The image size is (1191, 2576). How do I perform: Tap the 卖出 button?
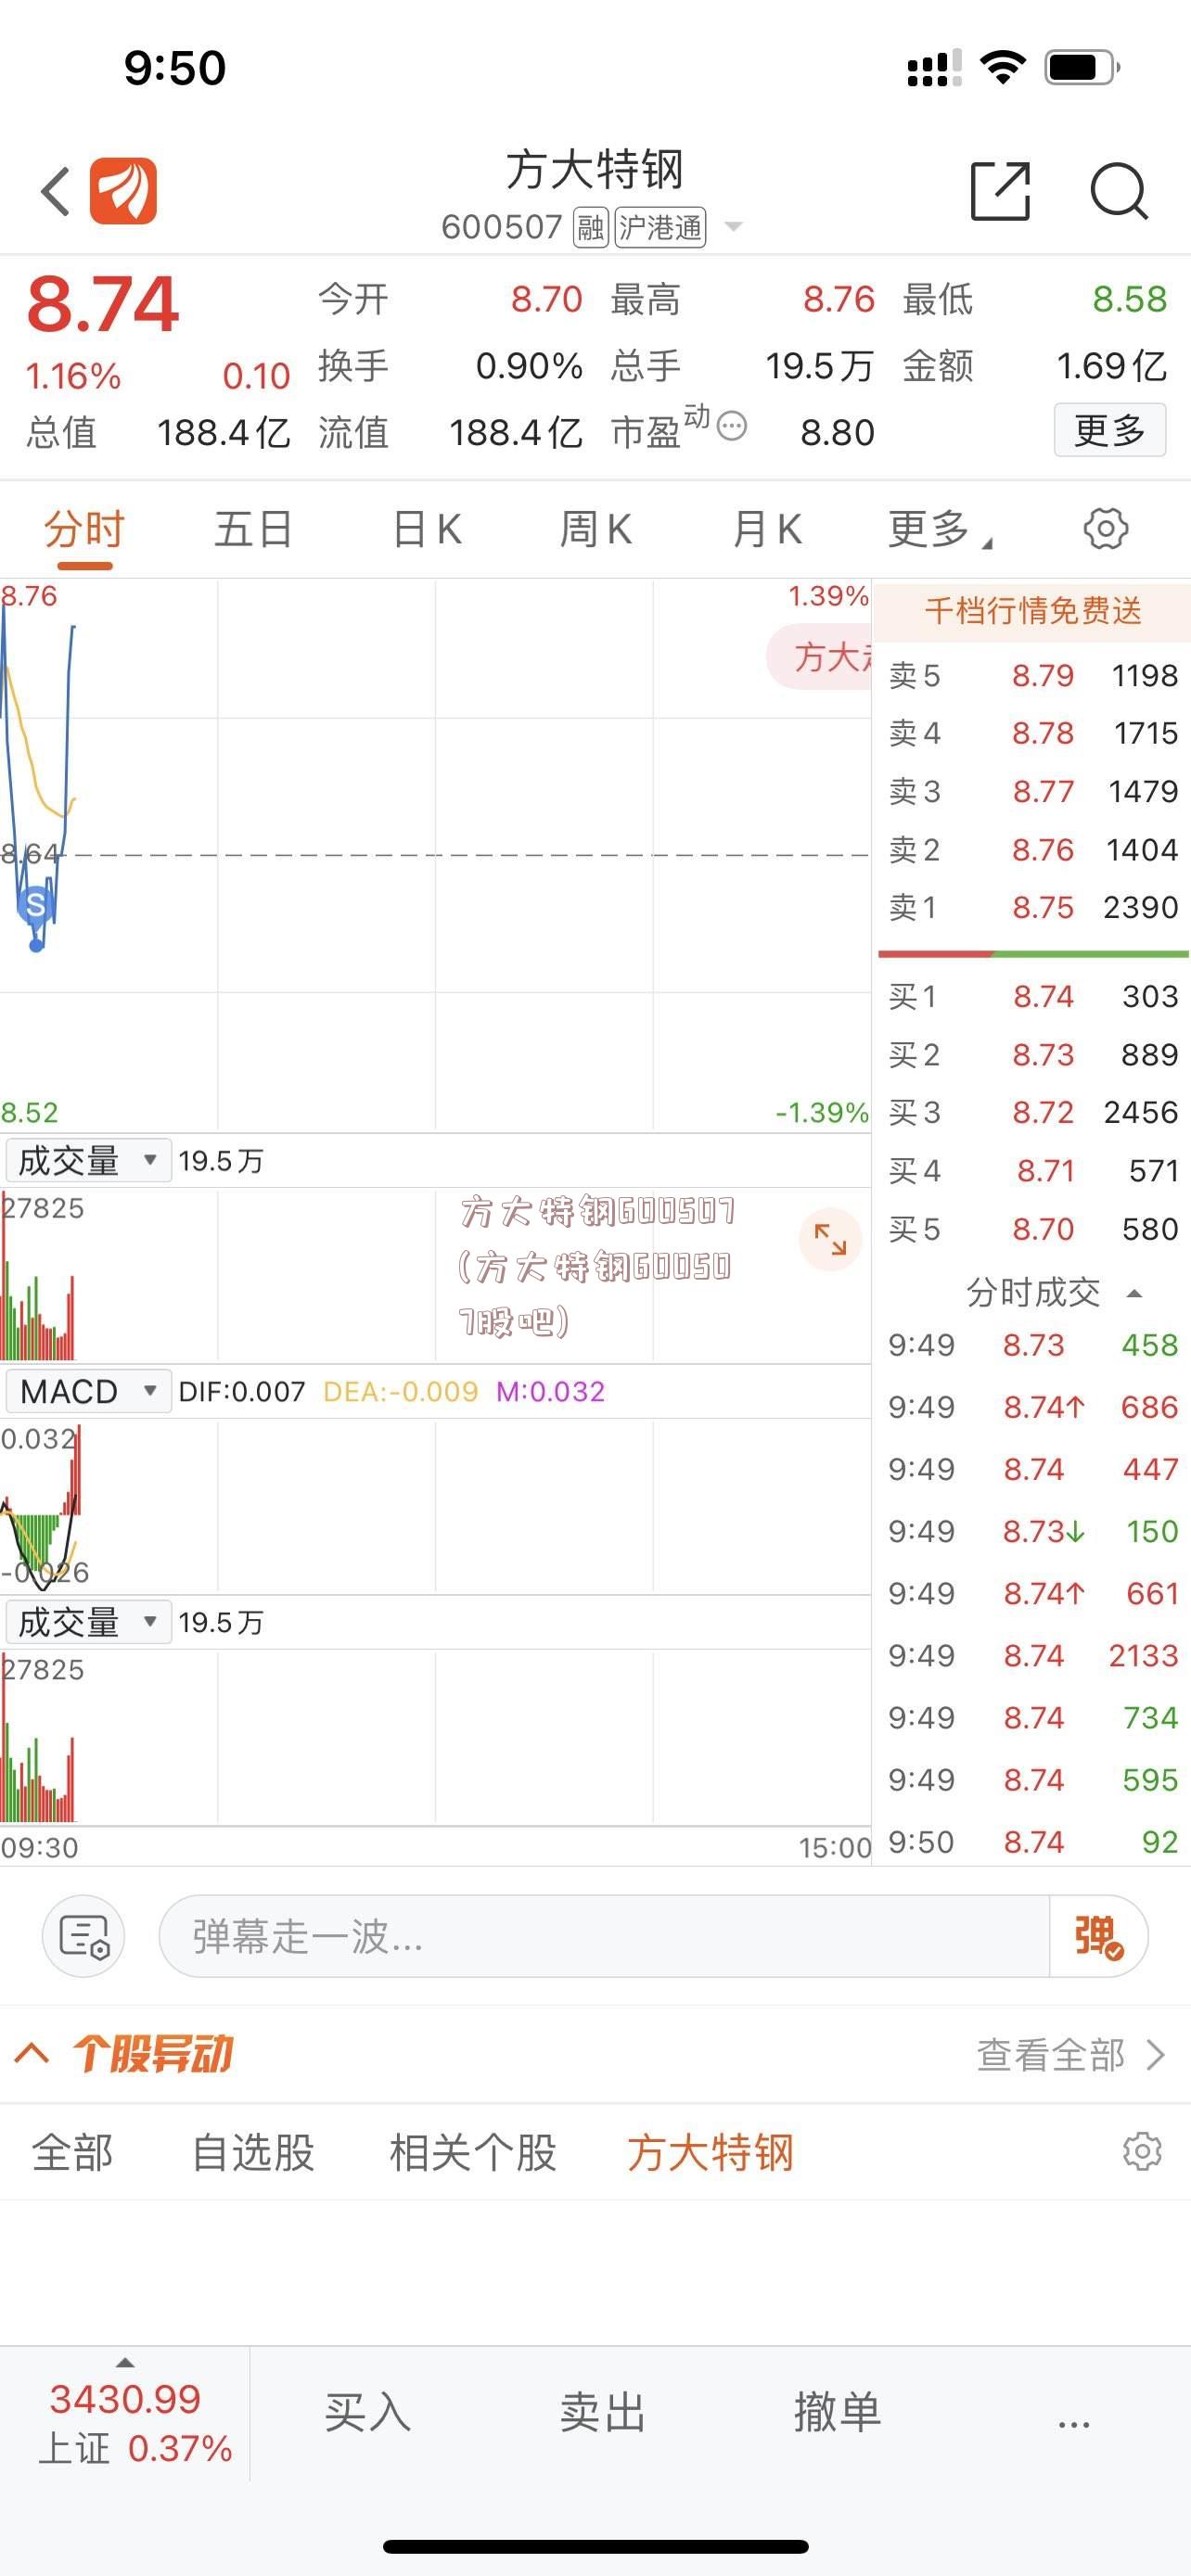603,2413
